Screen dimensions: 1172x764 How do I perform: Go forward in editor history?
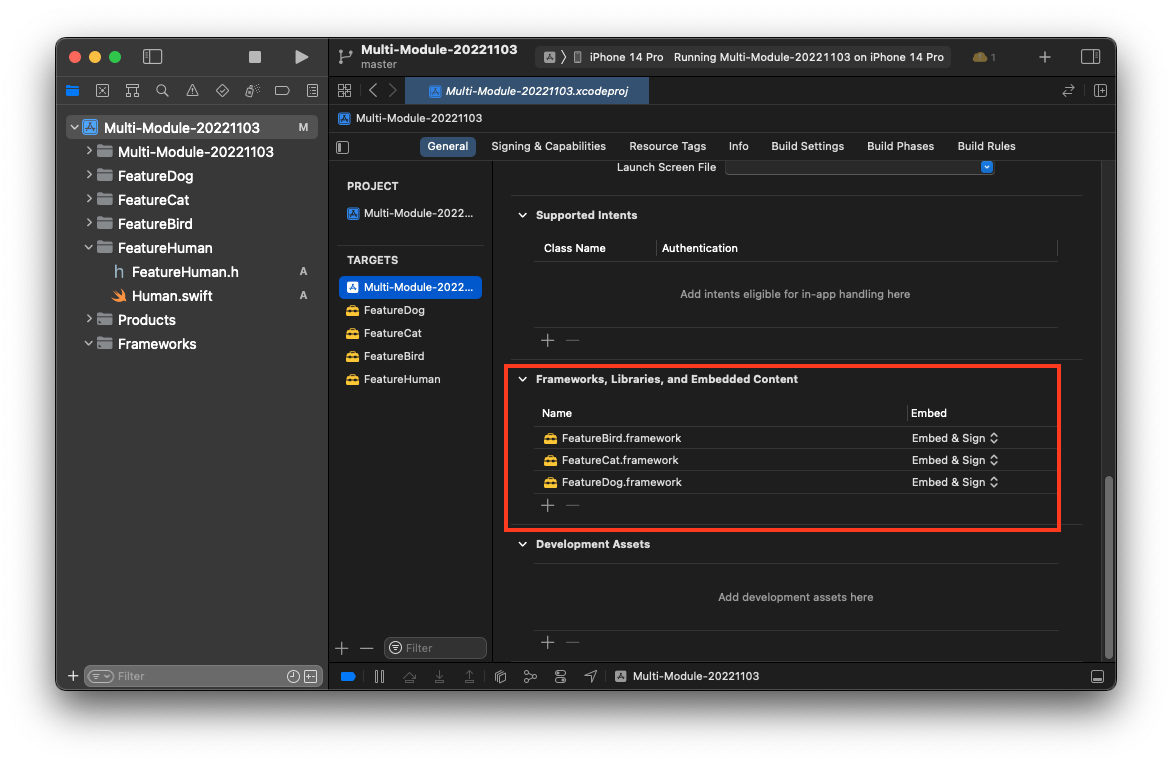(x=392, y=90)
